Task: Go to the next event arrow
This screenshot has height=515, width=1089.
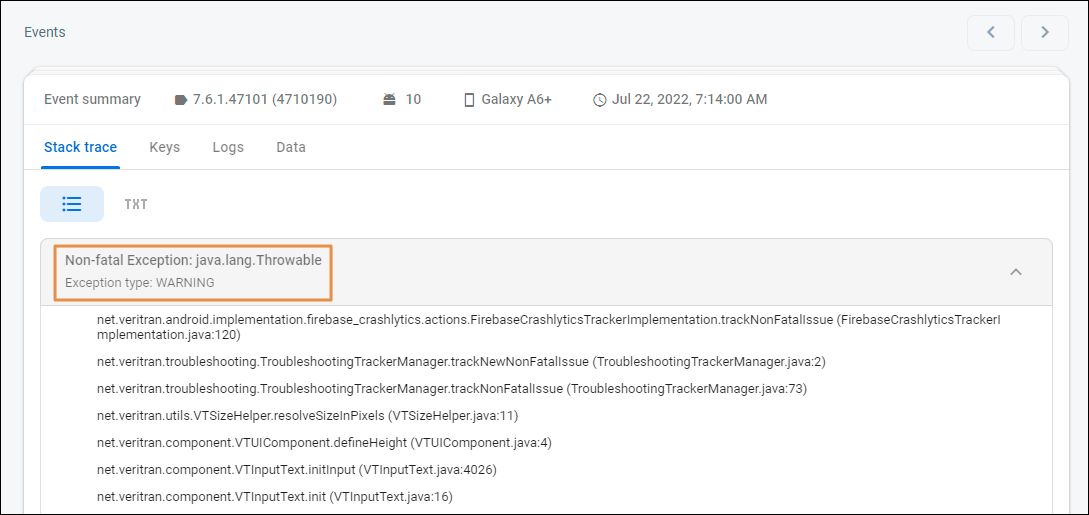Action: click(x=1044, y=32)
